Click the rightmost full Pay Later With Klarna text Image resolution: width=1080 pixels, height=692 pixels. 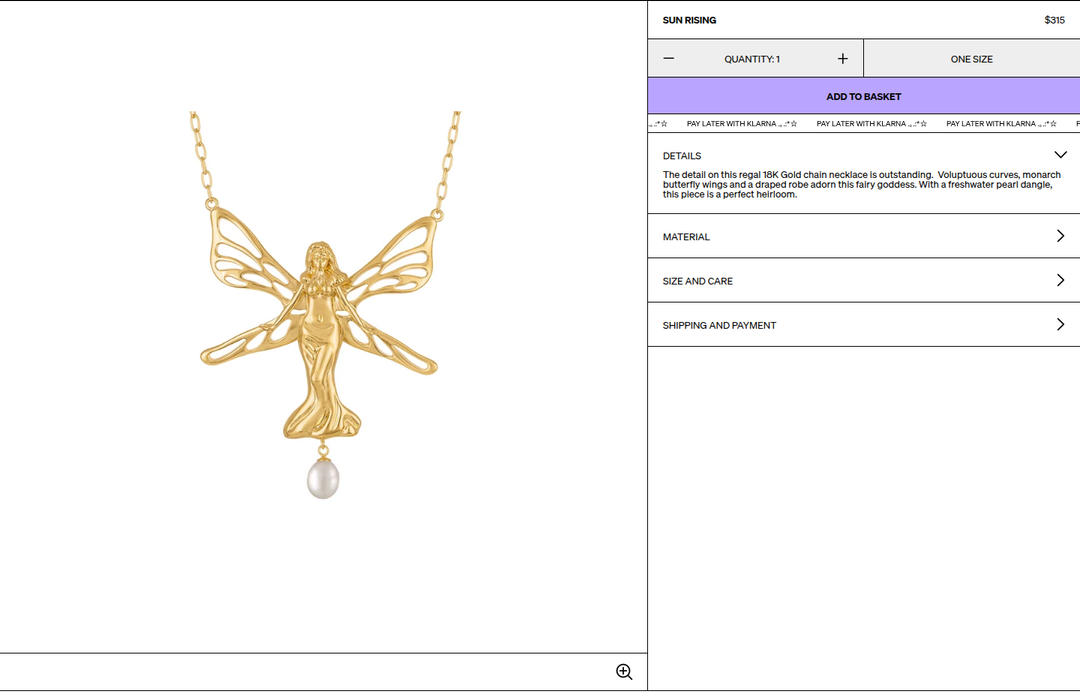pos(990,124)
